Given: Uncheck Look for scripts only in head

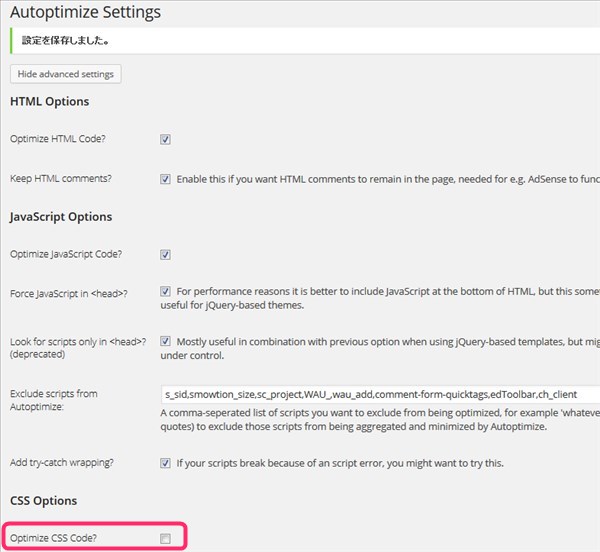Looking at the screenshot, I should [x=165, y=341].
